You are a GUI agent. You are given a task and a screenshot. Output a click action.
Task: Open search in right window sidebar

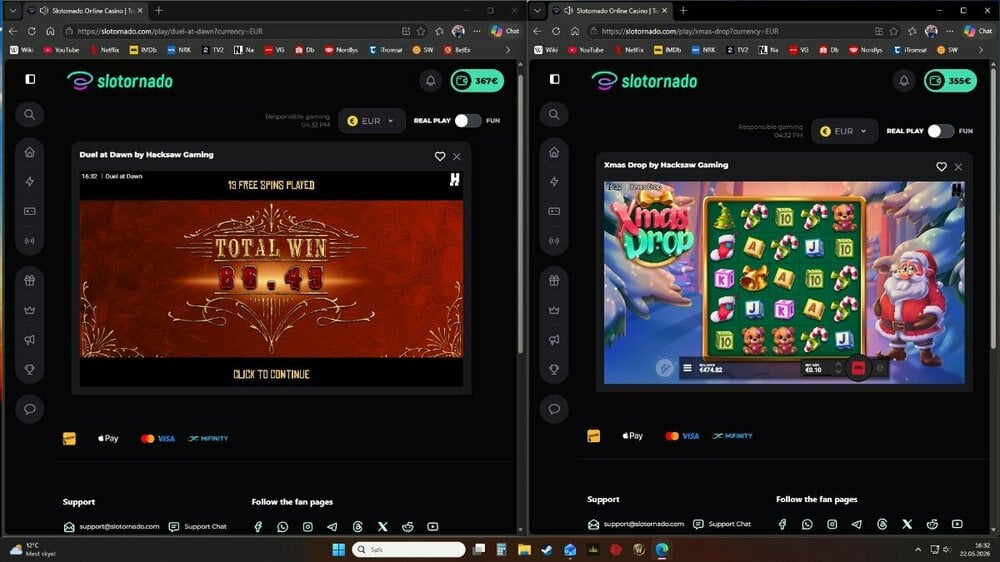coord(554,115)
